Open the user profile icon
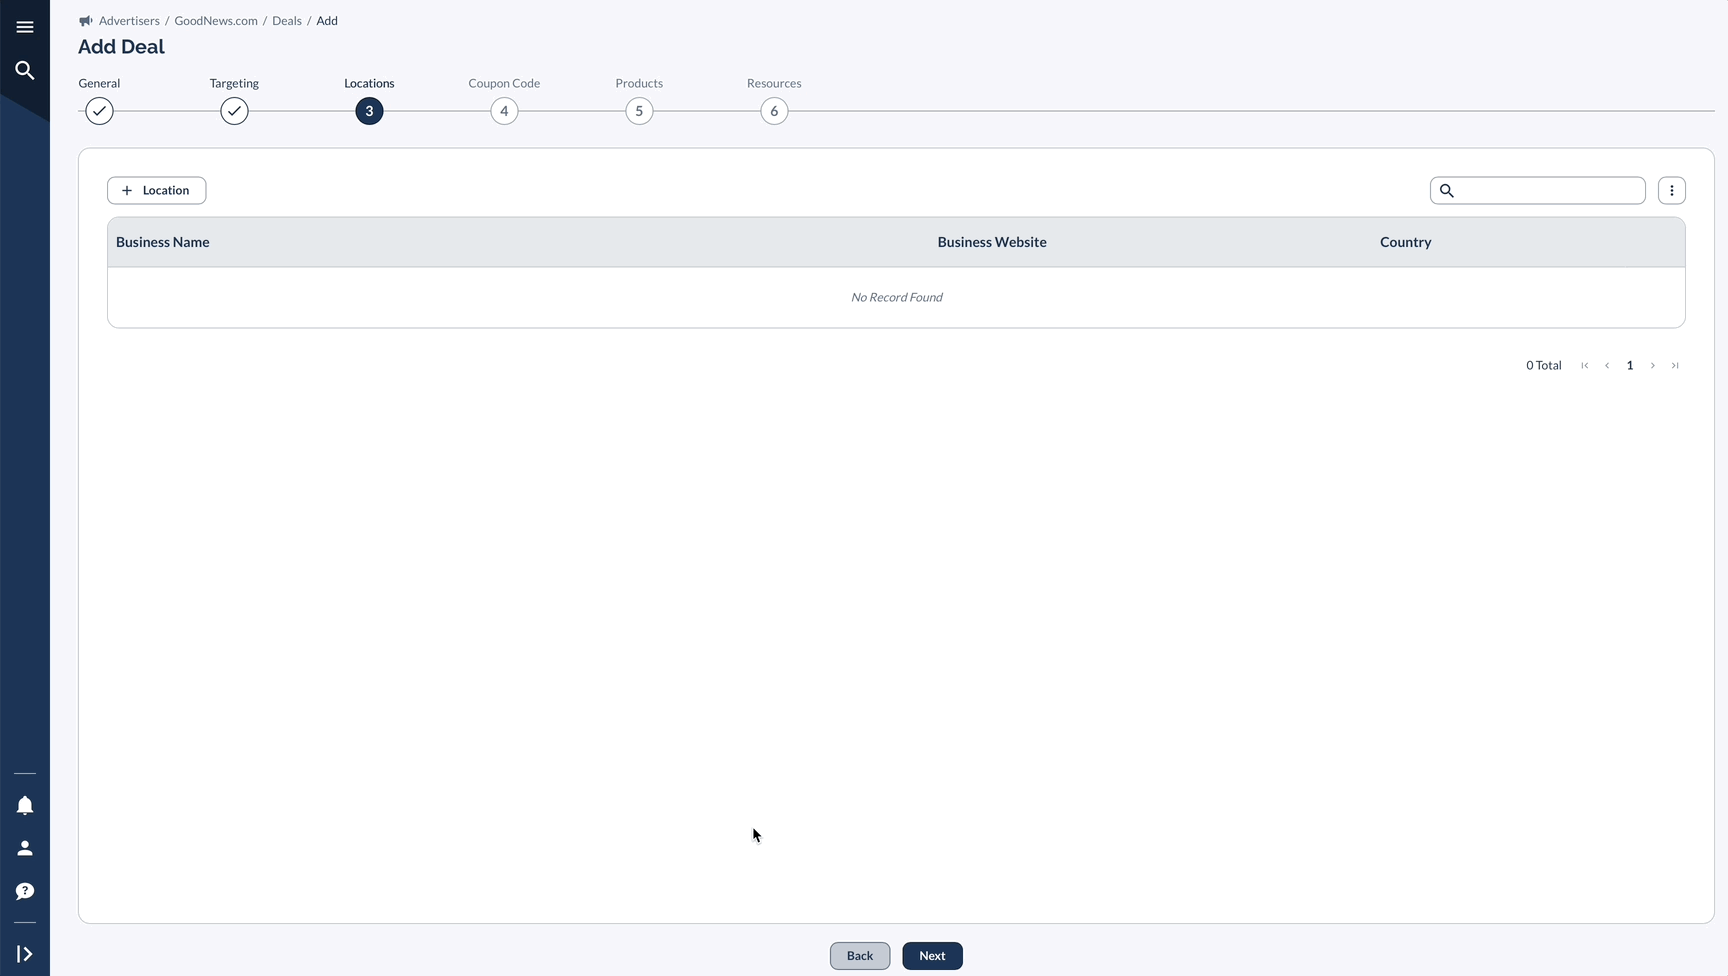Image resolution: width=1728 pixels, height=976 pixels. coord(25,848)
